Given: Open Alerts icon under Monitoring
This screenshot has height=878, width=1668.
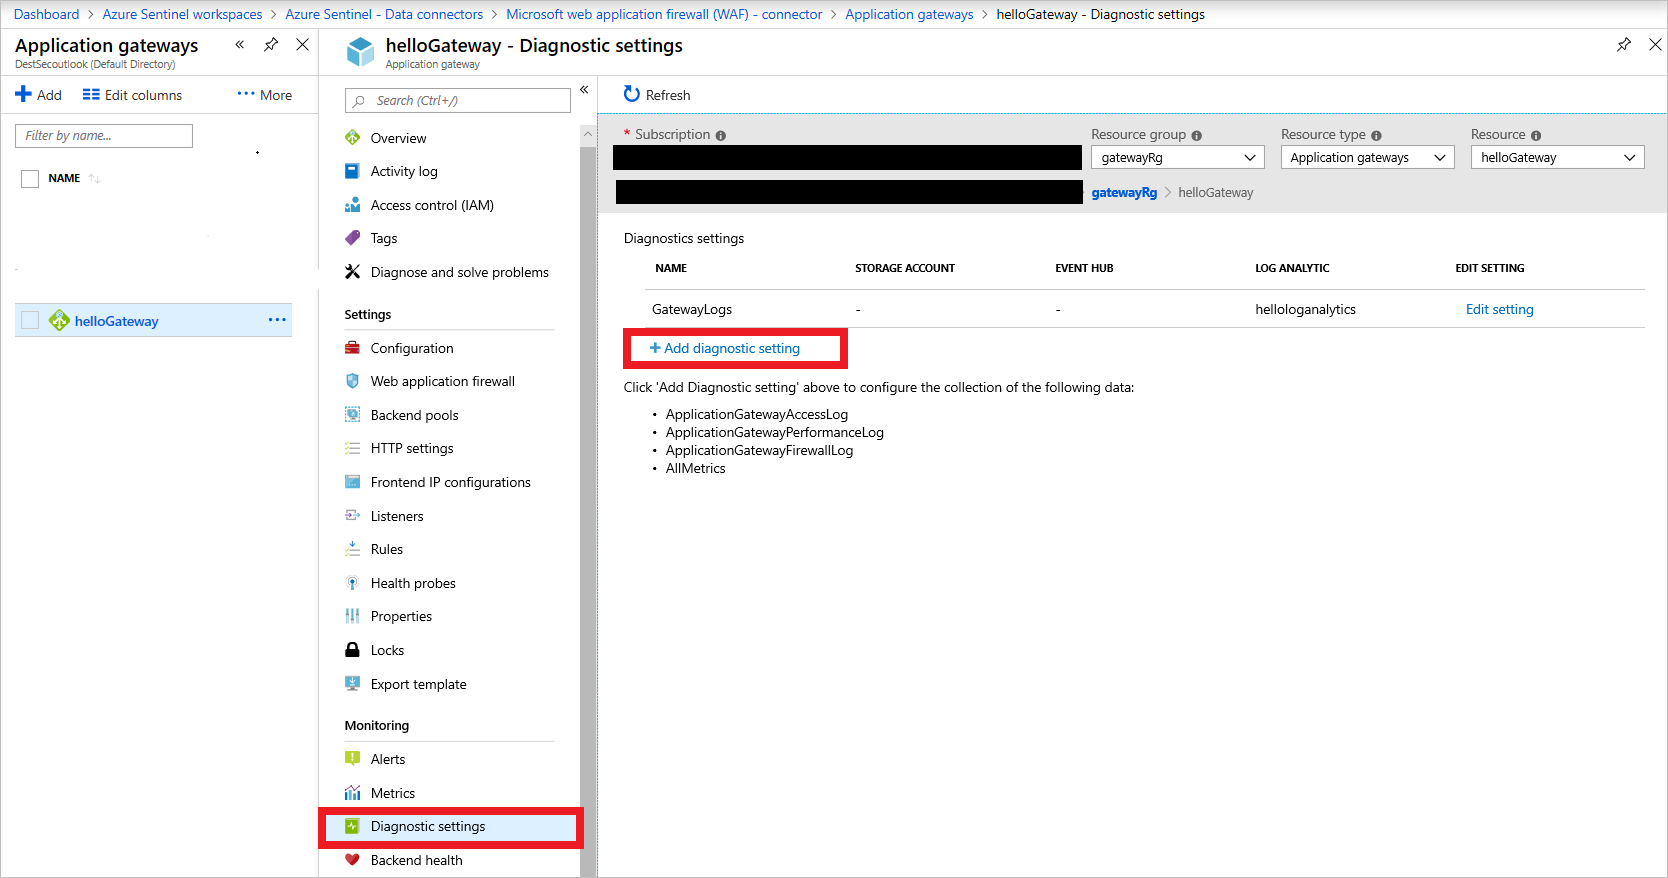Looking at the screenshot, I should [352, 759].
